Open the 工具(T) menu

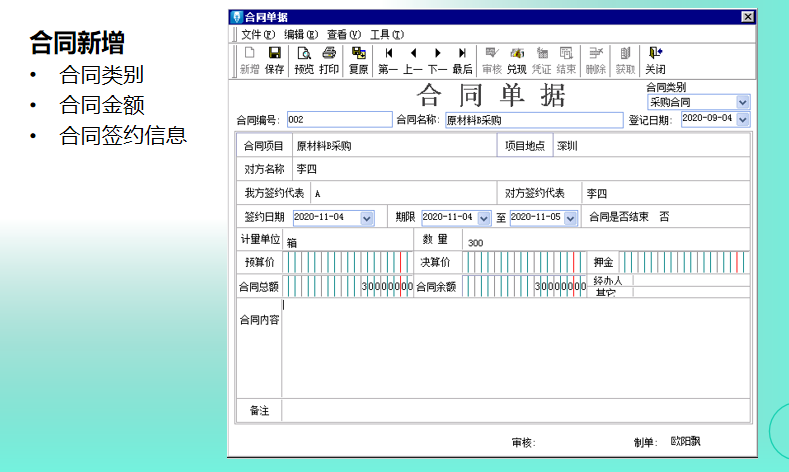pos(387,35)
